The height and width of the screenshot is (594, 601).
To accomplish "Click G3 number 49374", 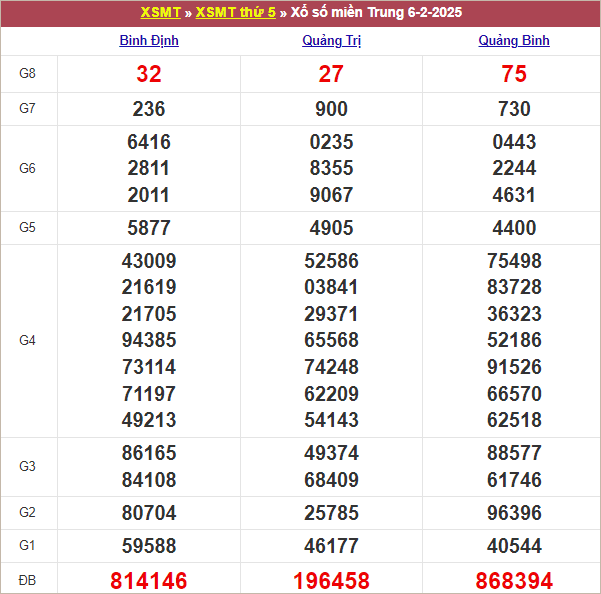I will pos(331,453).
